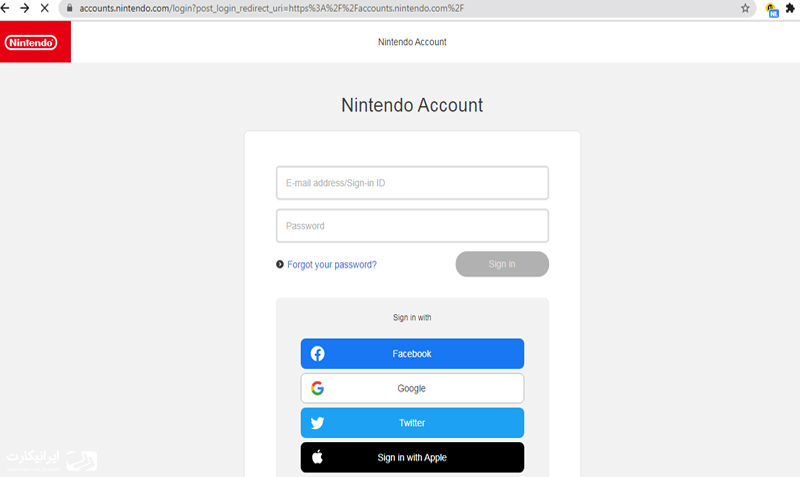Click the red Nintendo logo
Screen dimensions: 800x477
35,42
